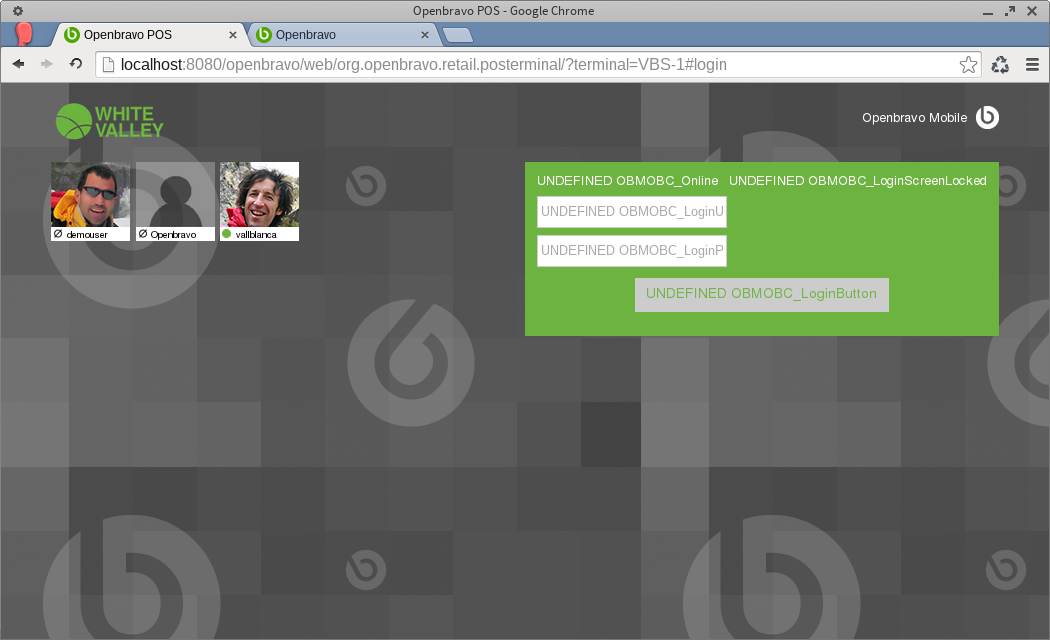Click the browser forward arrow
The height and width of the screenshot is (640, 1050).
46,64
